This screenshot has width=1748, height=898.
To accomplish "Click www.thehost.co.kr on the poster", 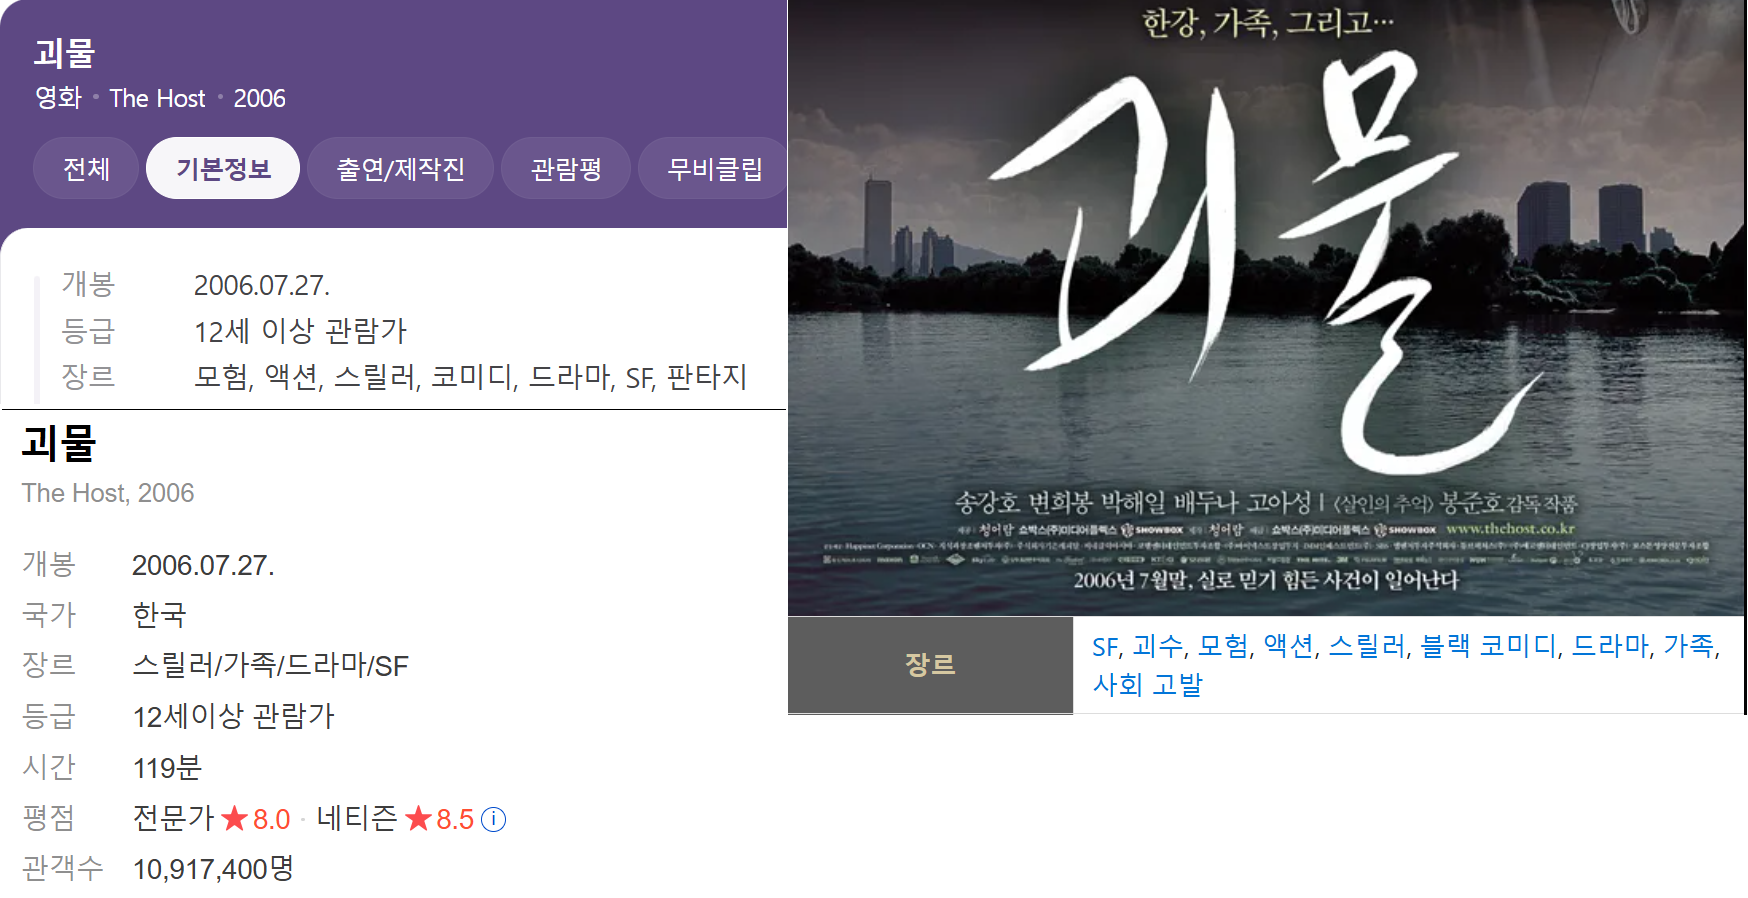I will tap(1510, 528).
